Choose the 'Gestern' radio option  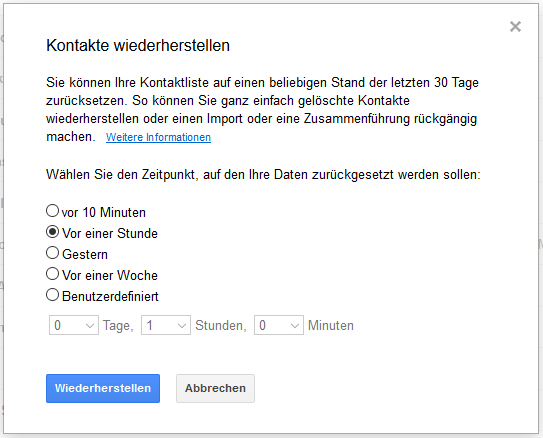point(52,253)
